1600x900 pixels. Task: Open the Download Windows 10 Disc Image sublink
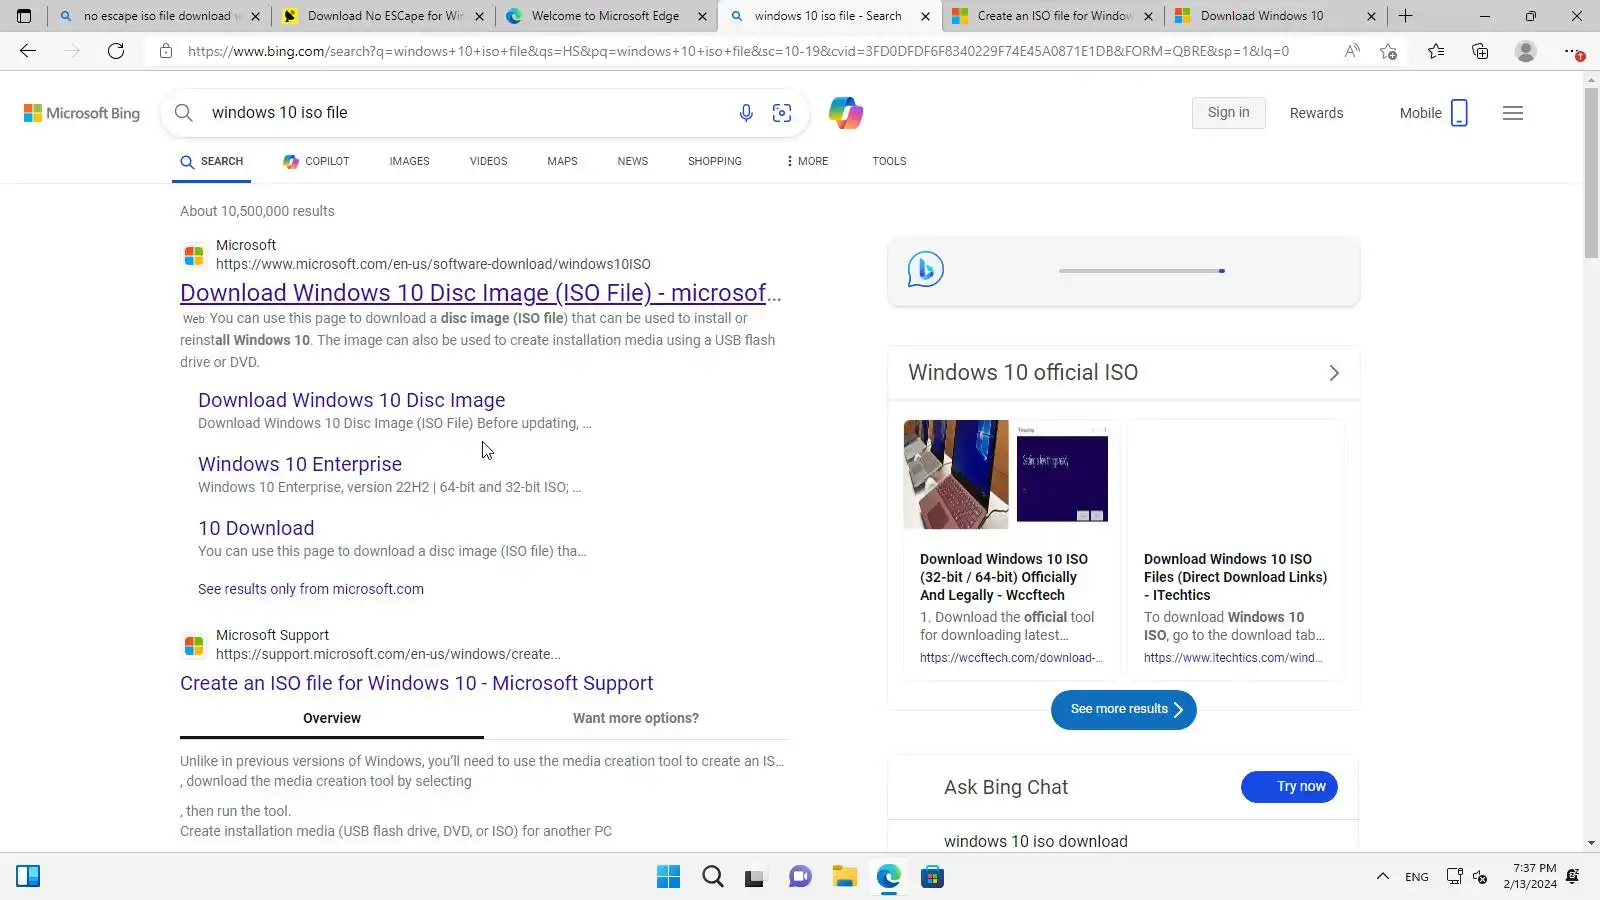(x=352, y=400)
